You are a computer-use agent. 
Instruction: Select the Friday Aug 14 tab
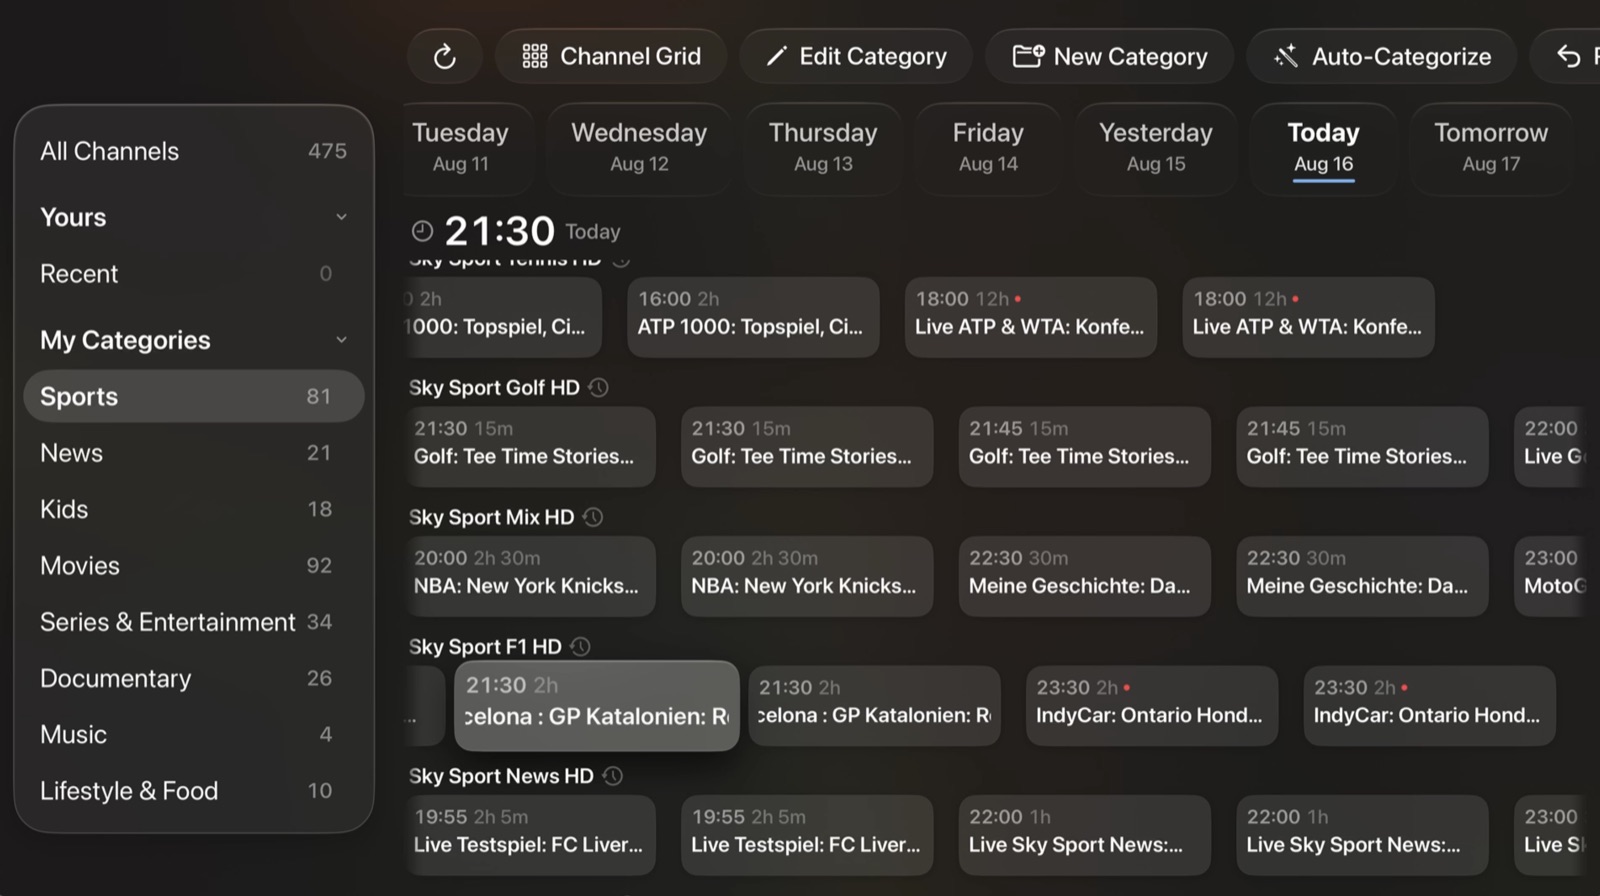click(988, 147)
